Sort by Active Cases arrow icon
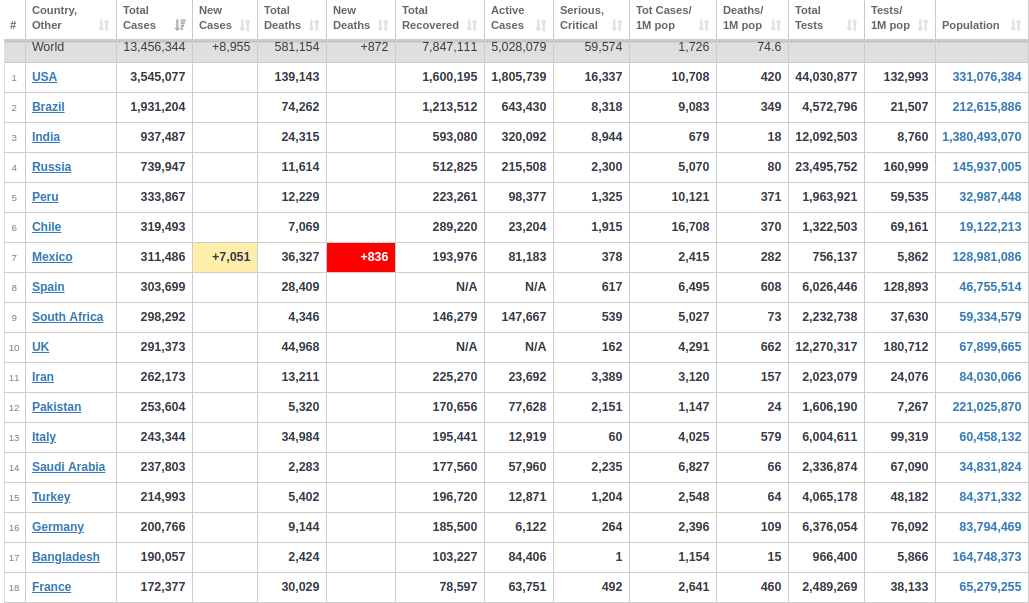Viewport: 1029px width, 603px height. (x=541, y=26)
